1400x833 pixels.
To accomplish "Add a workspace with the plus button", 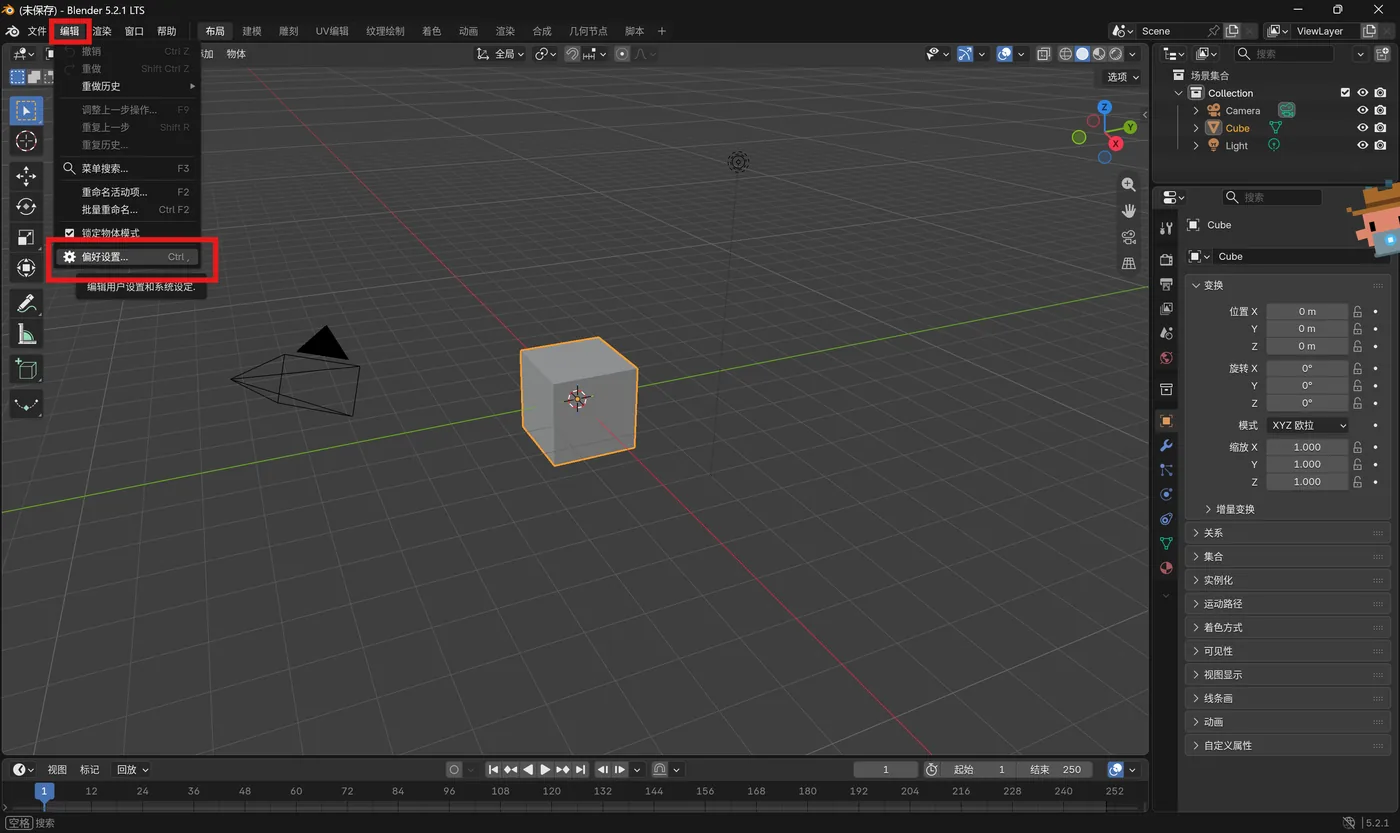I will coord(661,31).
